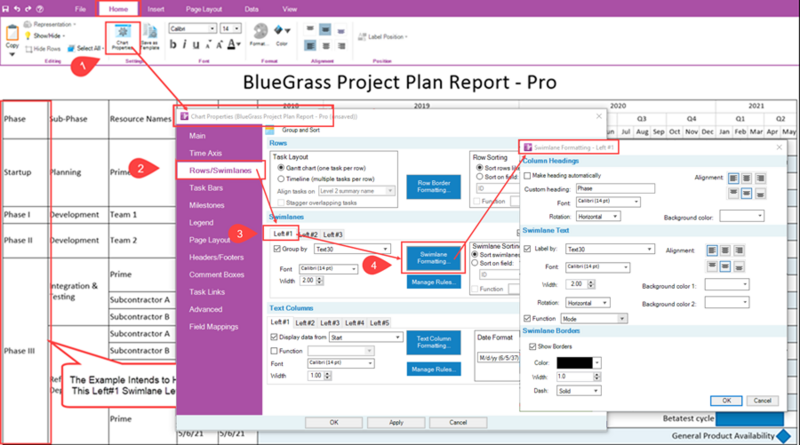Select Task Bars in properties sidebar

point(206,188)
